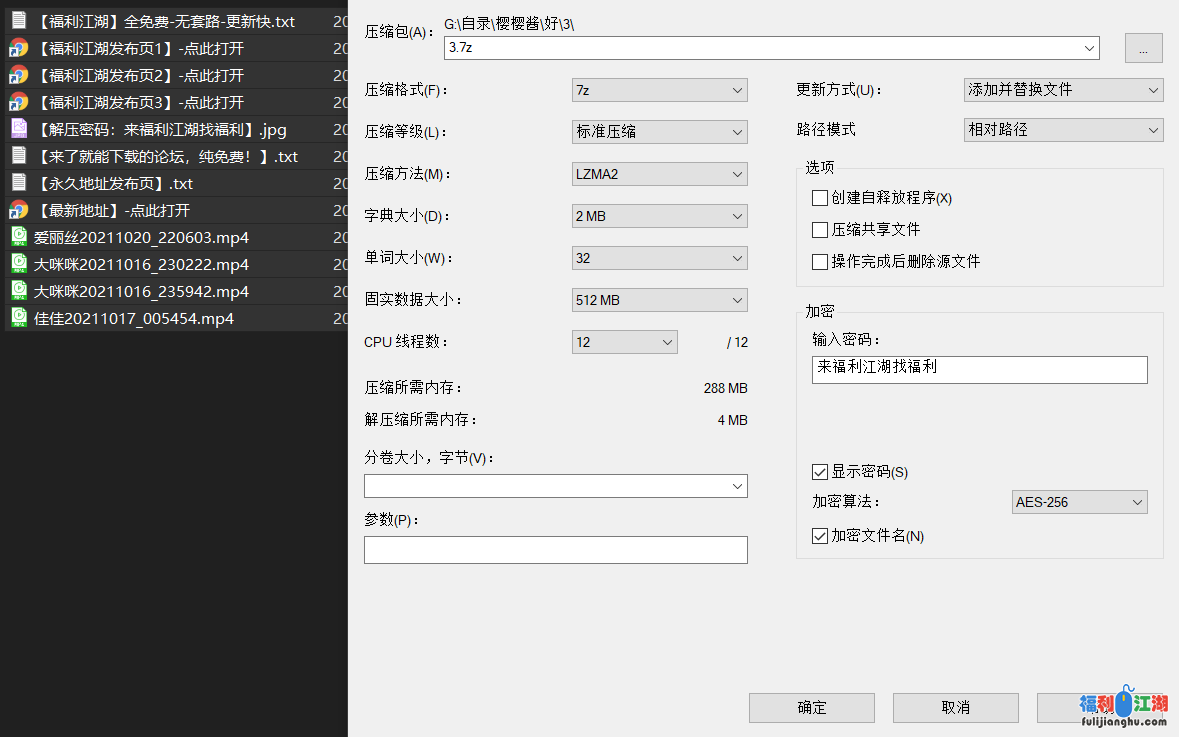Toggle the 压缩共享文件 checkbox
The image size is (1179, 737).
(x=820, y=230)
